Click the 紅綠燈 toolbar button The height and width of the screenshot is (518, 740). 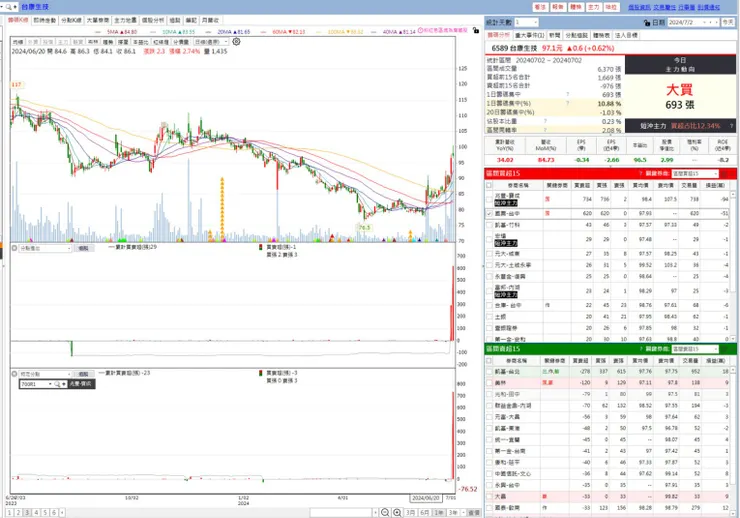[160, 42]
